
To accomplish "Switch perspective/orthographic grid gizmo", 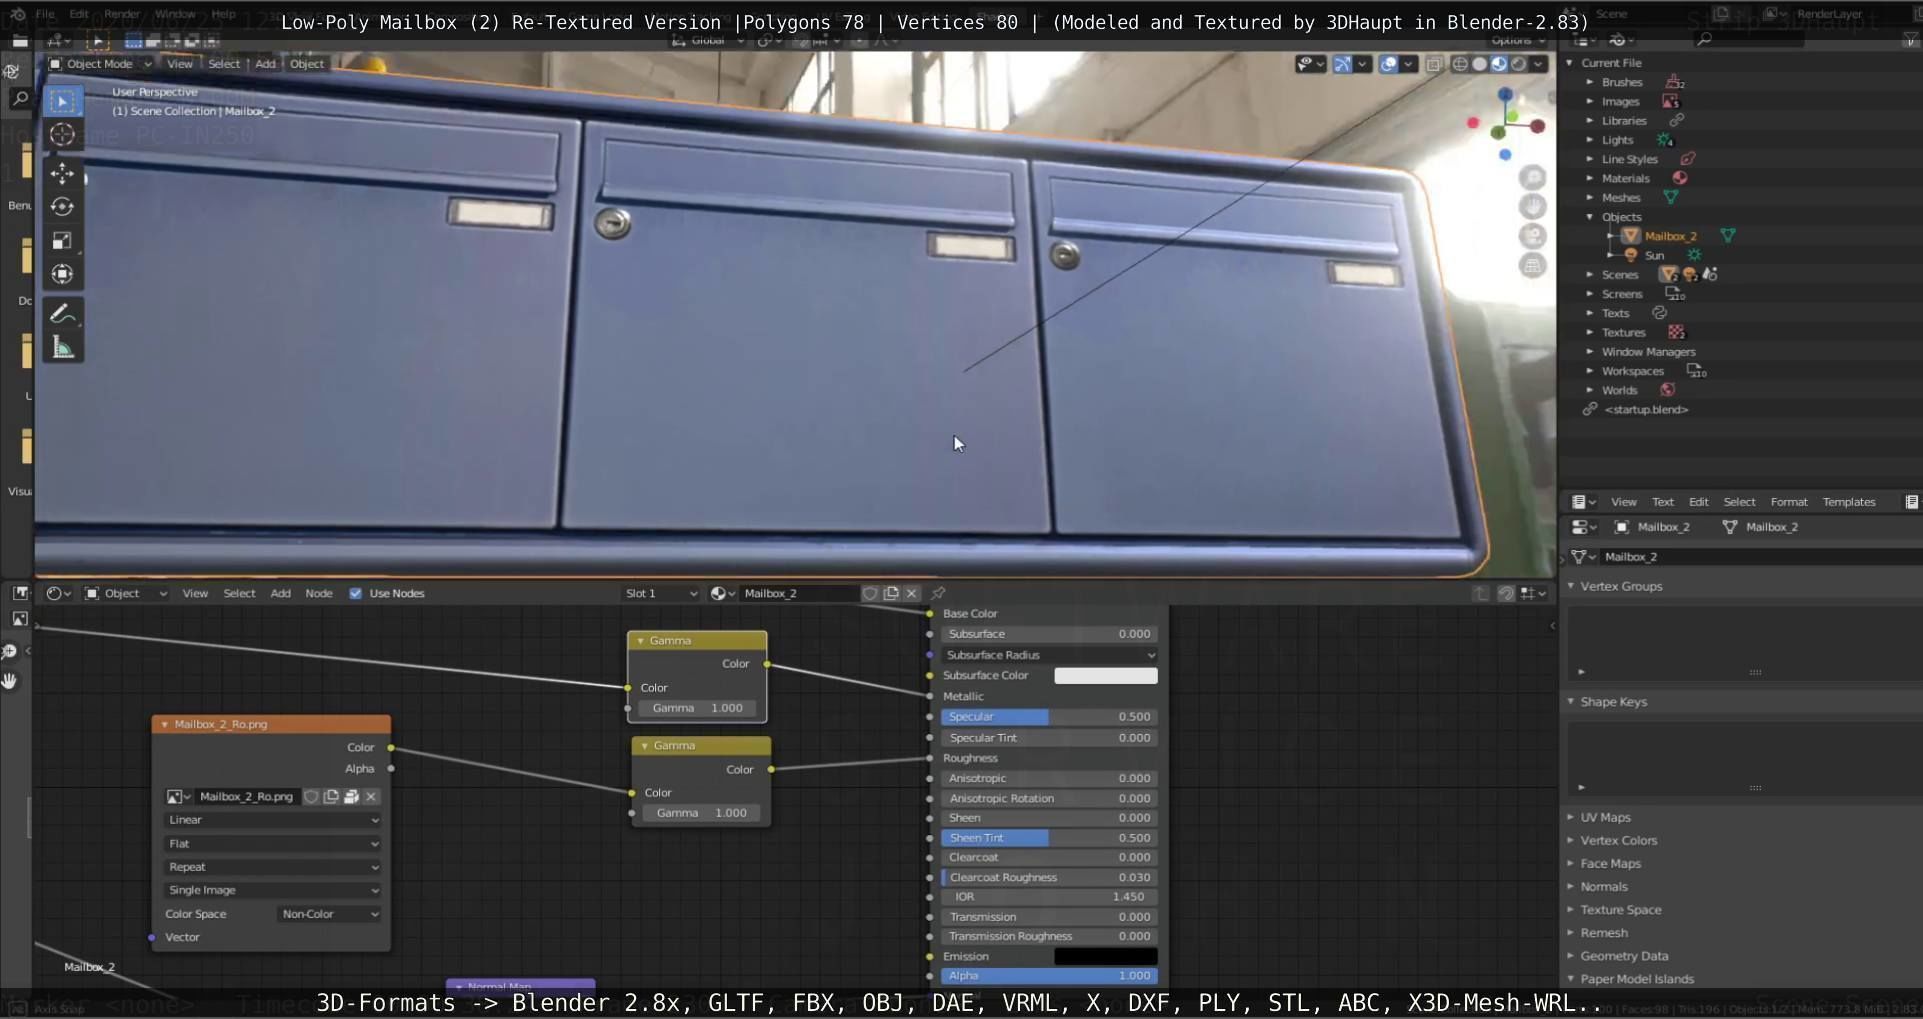I will click(1532, 265).
